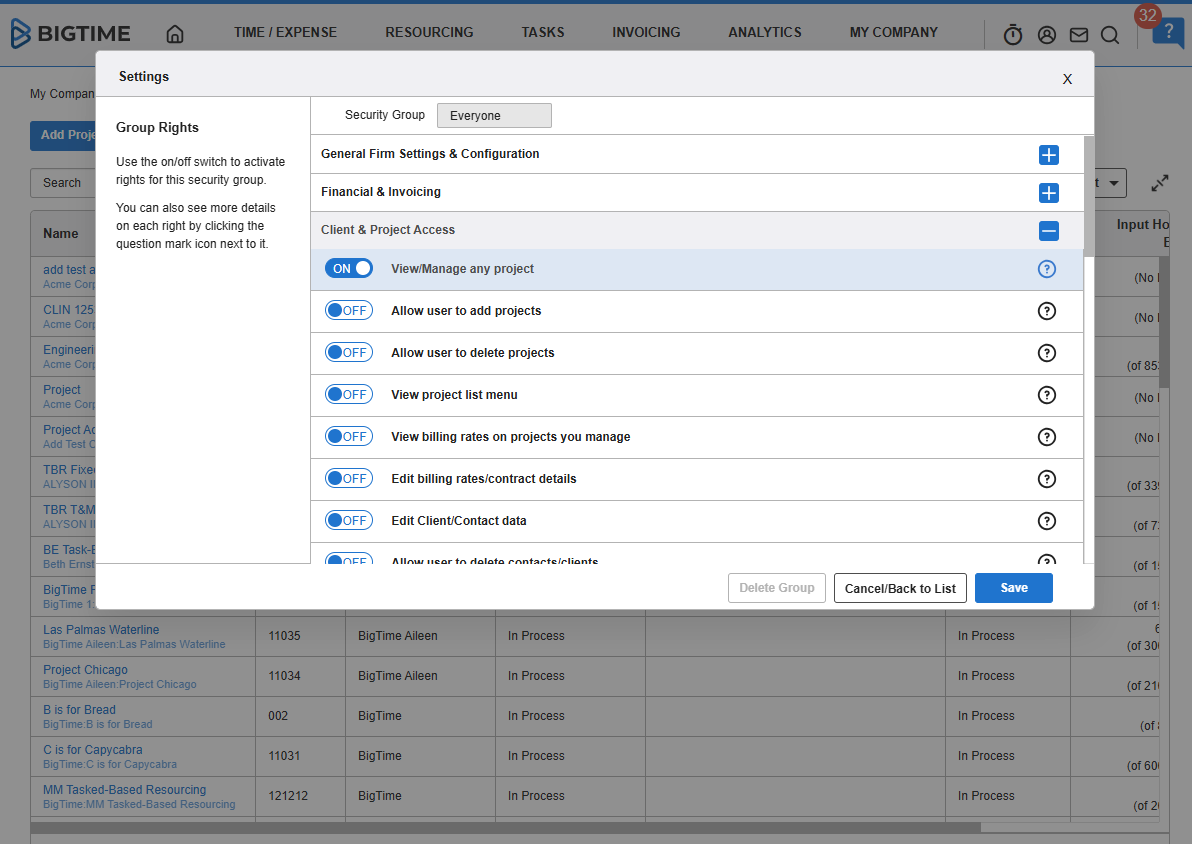Show help for Edit Client/Contact data

(1047, 521)
